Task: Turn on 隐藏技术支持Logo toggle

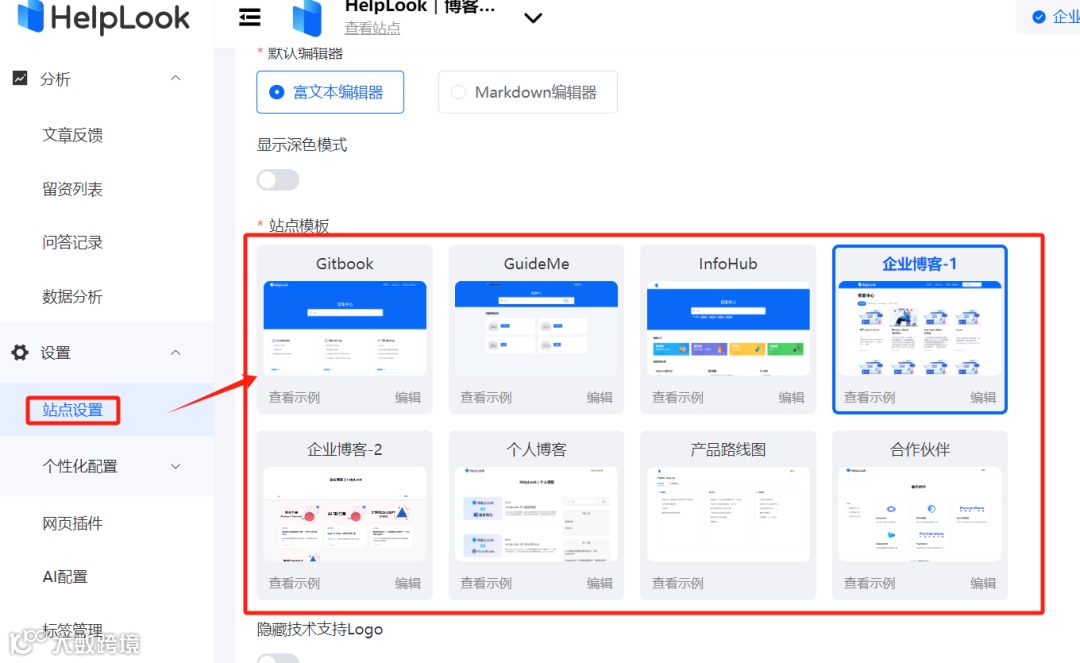Action: coord(277,657)
